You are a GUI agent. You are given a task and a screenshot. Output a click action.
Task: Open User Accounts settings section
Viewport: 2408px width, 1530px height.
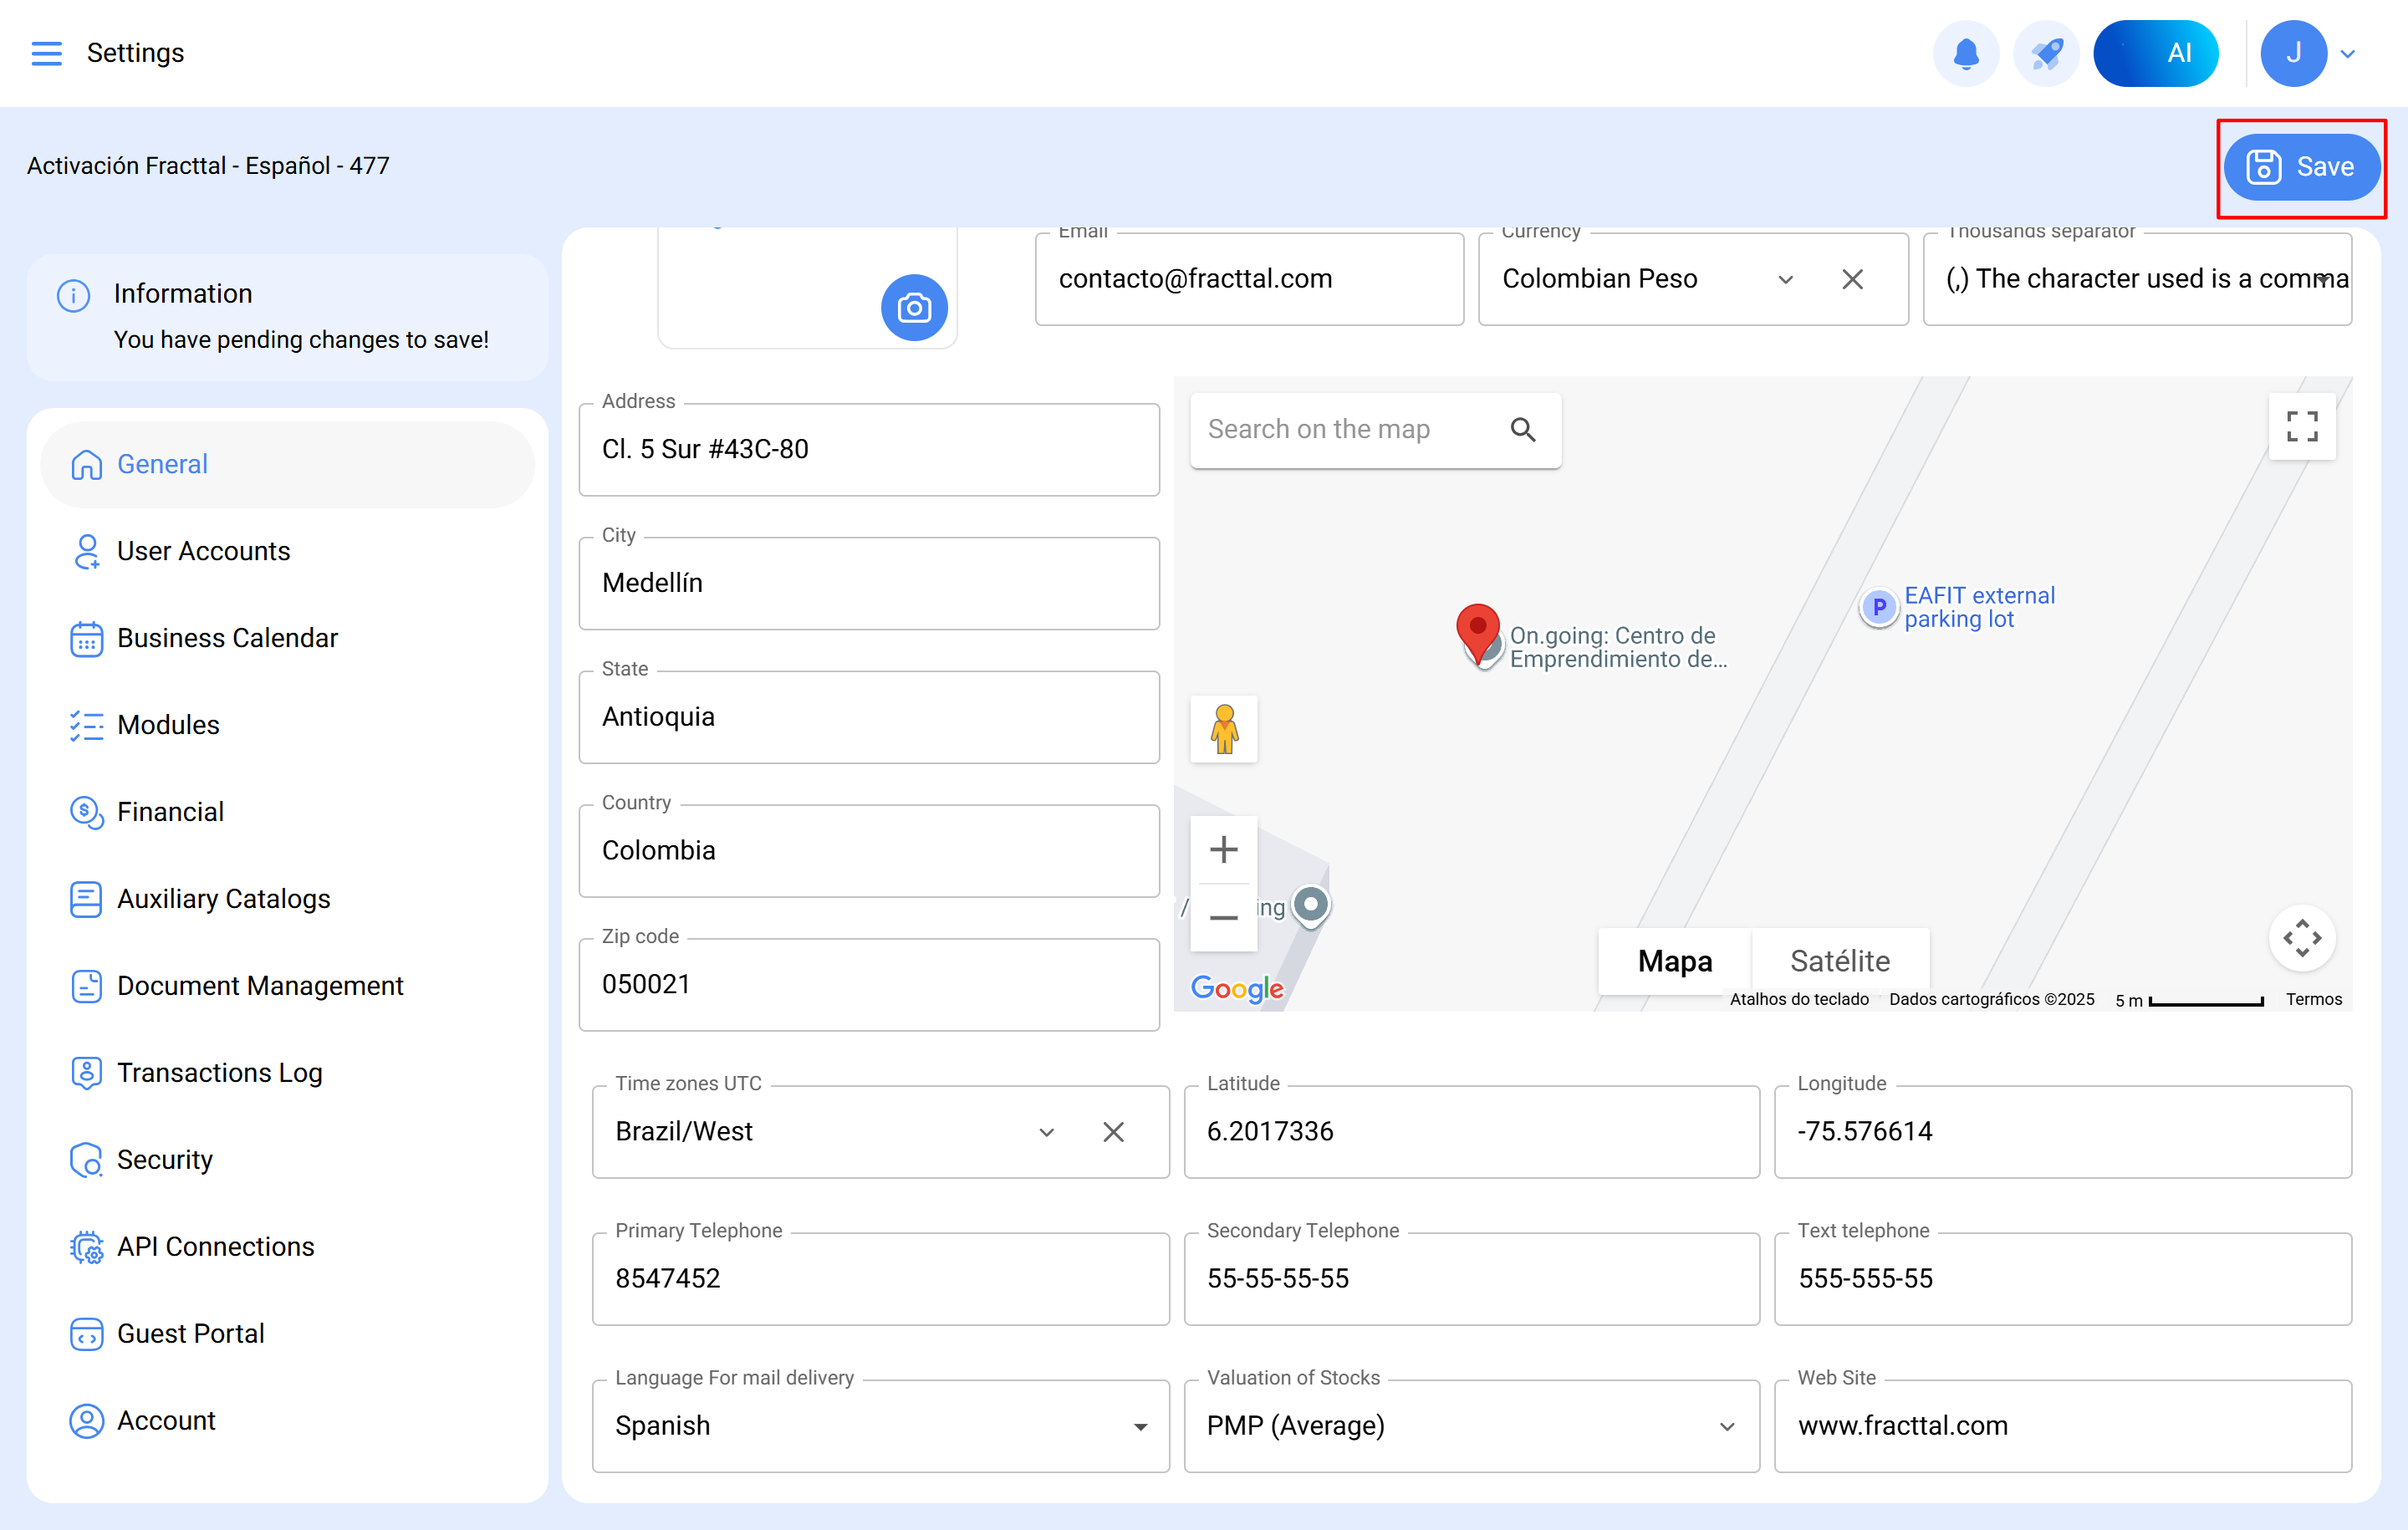tap(203, 551)
